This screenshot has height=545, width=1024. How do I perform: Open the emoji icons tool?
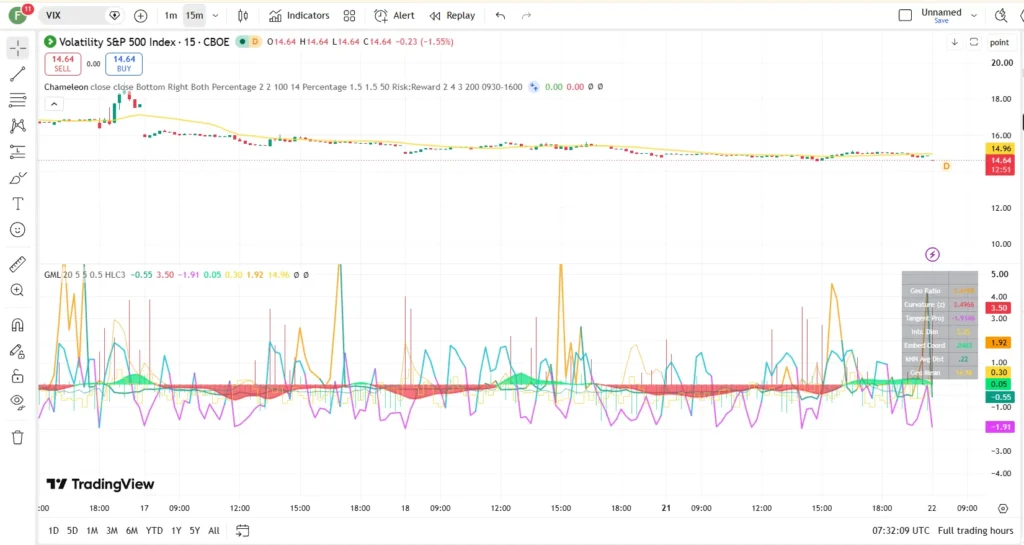coord(18,230)
